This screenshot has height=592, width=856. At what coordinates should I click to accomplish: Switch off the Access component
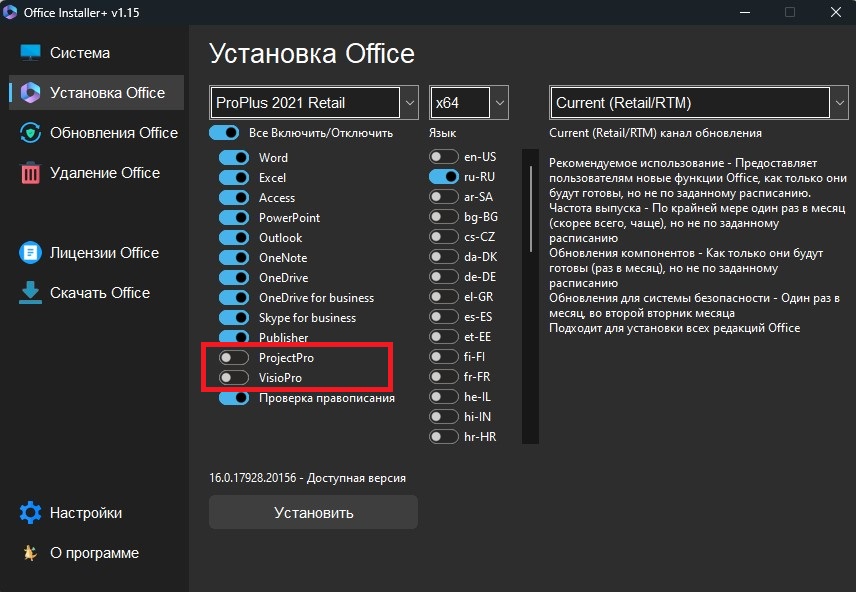[x=234, y=197]
